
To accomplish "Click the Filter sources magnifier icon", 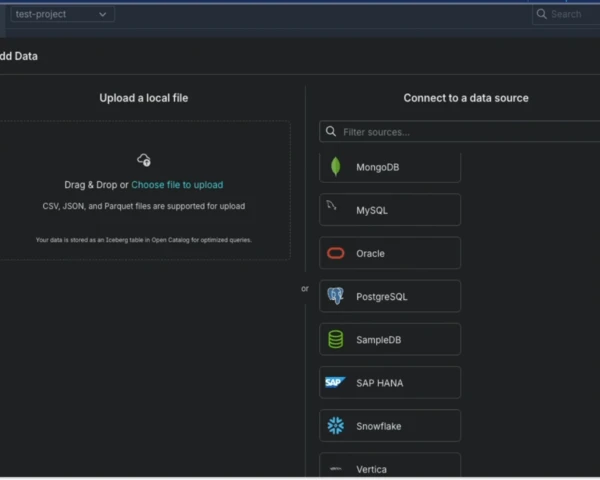I will tap(331, 132).
